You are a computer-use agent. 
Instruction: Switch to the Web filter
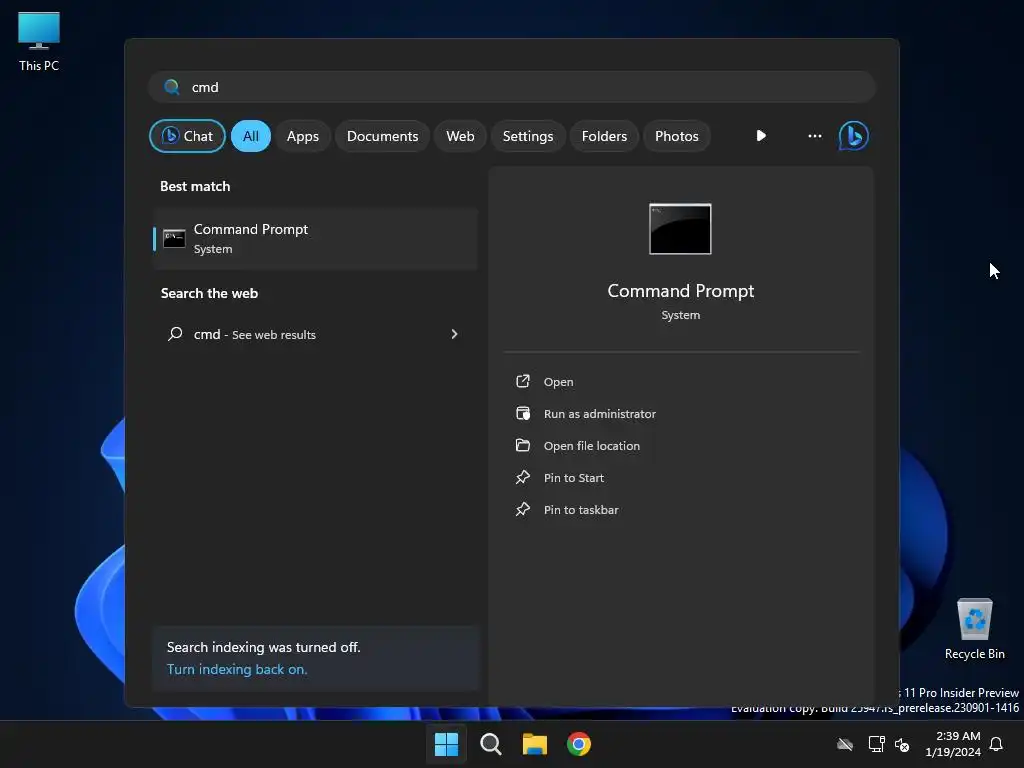click(x=460, y=136)
